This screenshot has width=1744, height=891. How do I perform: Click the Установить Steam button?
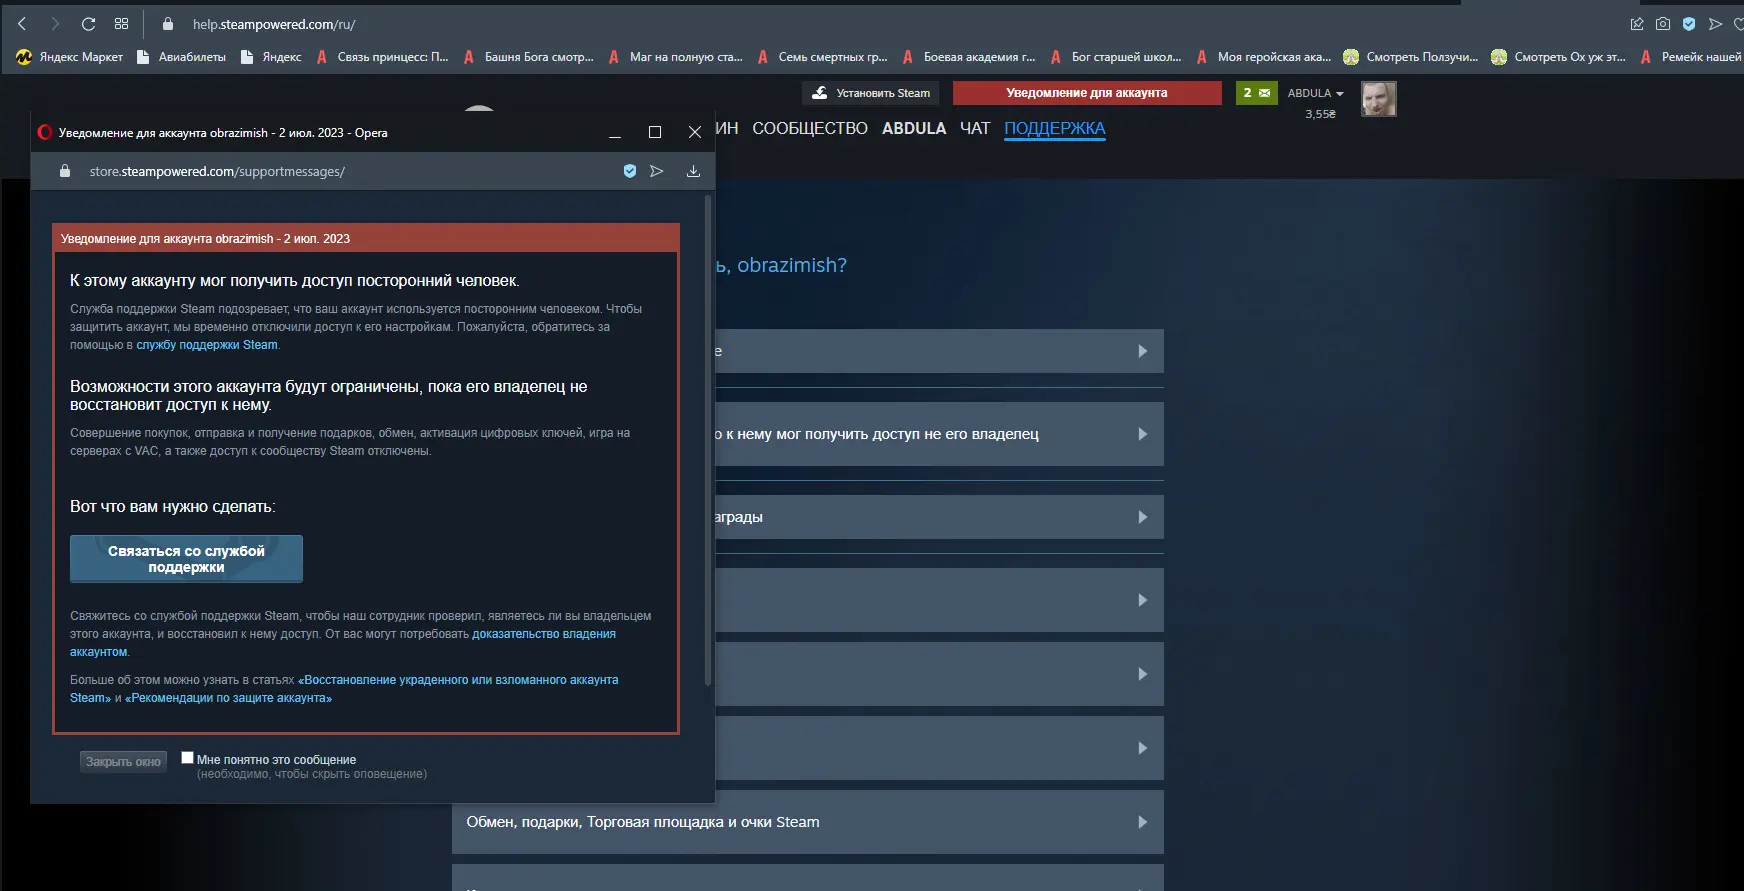pyautogui.click(x=871, y=93)
